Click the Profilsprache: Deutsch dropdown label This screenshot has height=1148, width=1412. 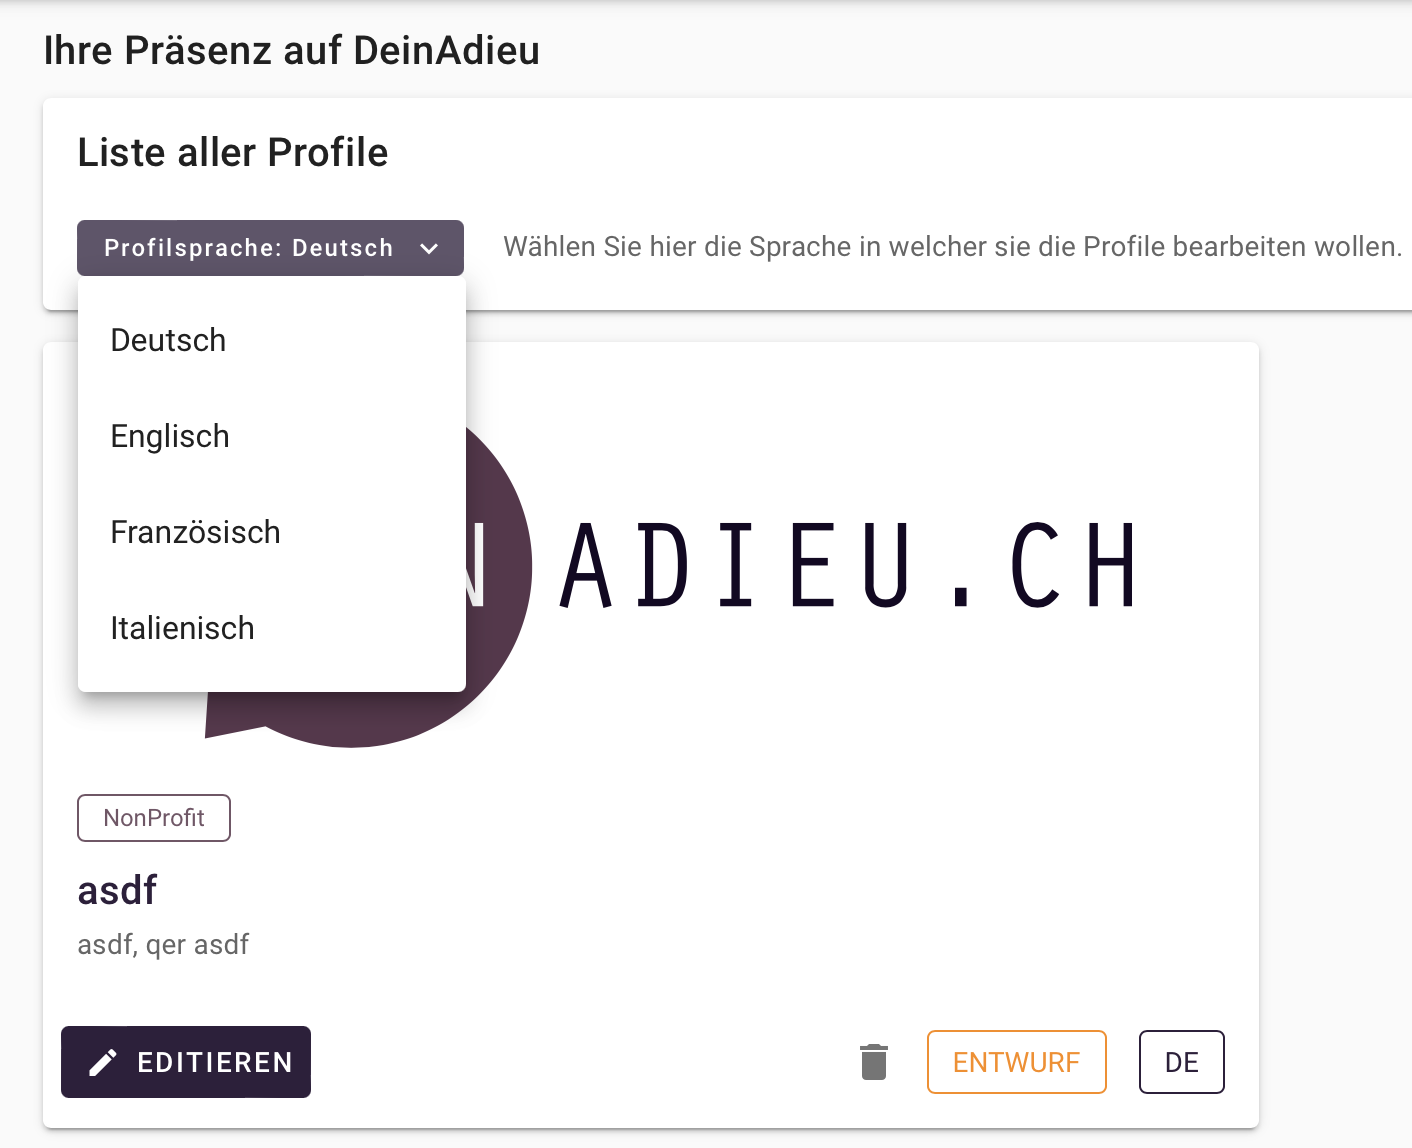click(248, 248)
